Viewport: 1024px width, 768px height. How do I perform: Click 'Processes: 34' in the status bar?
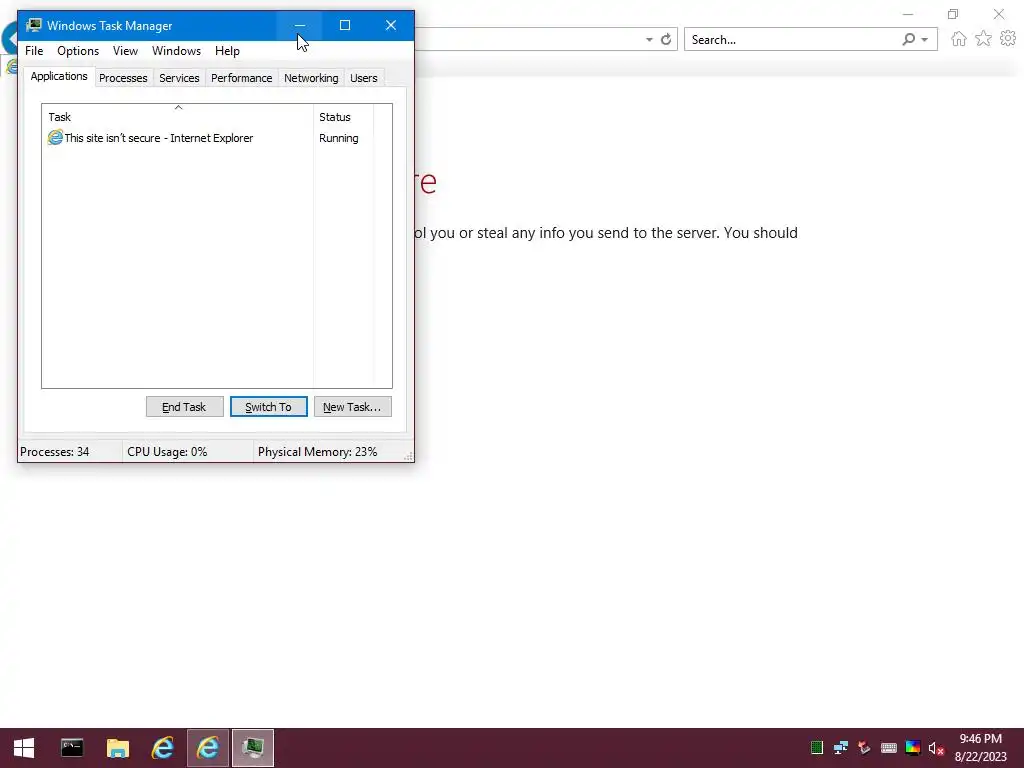tap(55, 452)
